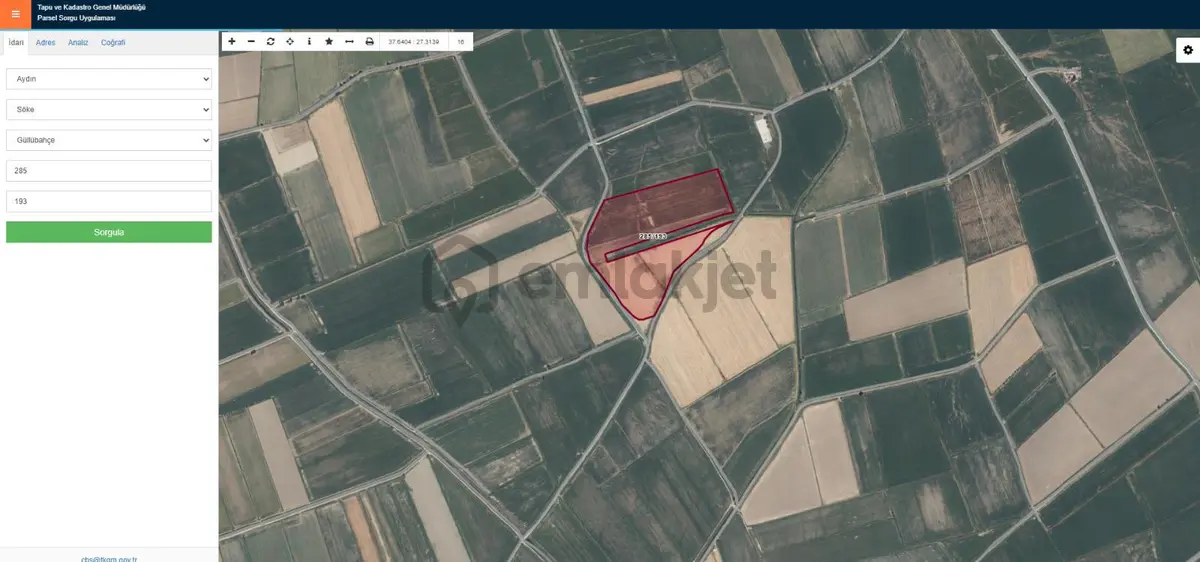Open the hamburger menu button

click(x=15, y=14)
